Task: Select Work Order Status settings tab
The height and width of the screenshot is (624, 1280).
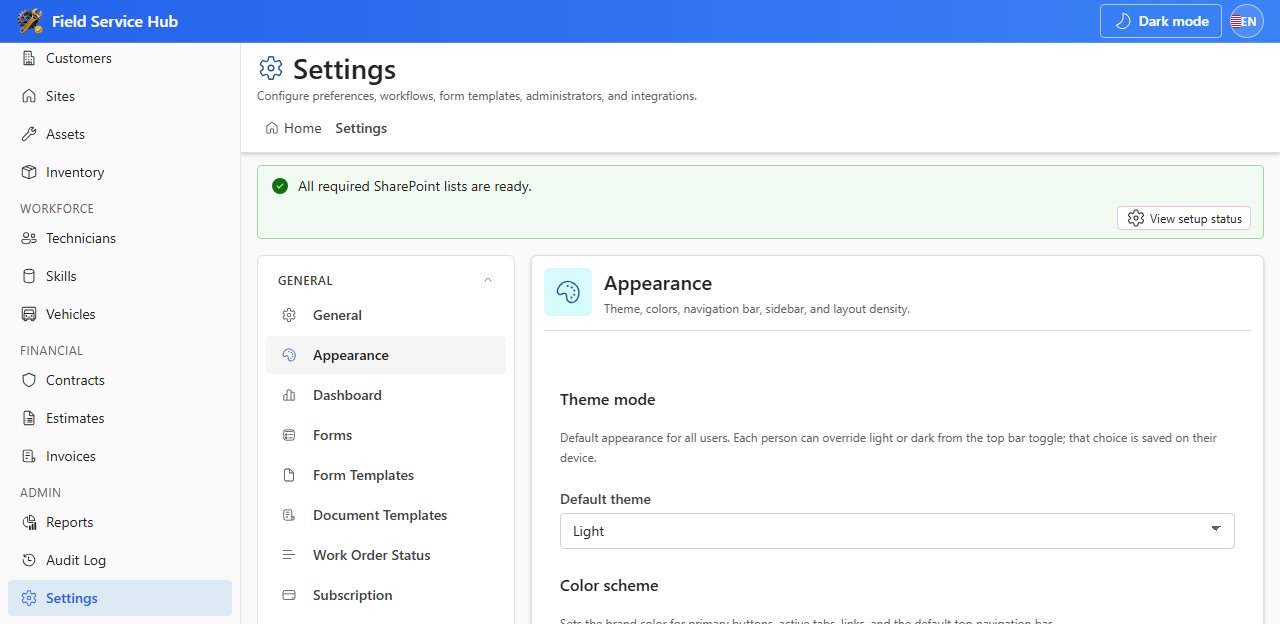Action: (386, 555)
